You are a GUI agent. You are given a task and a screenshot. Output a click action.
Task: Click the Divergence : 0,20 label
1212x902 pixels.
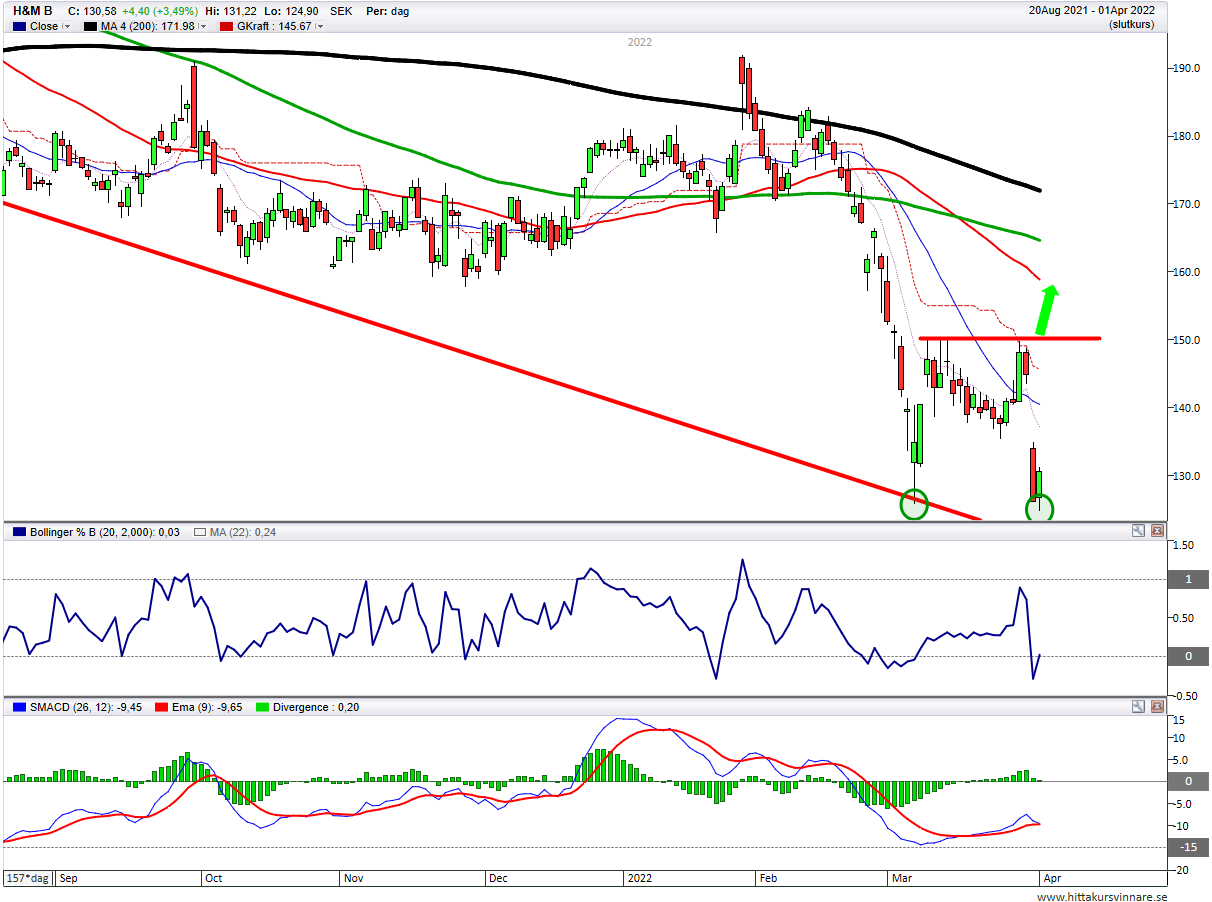tap(317, 707)
